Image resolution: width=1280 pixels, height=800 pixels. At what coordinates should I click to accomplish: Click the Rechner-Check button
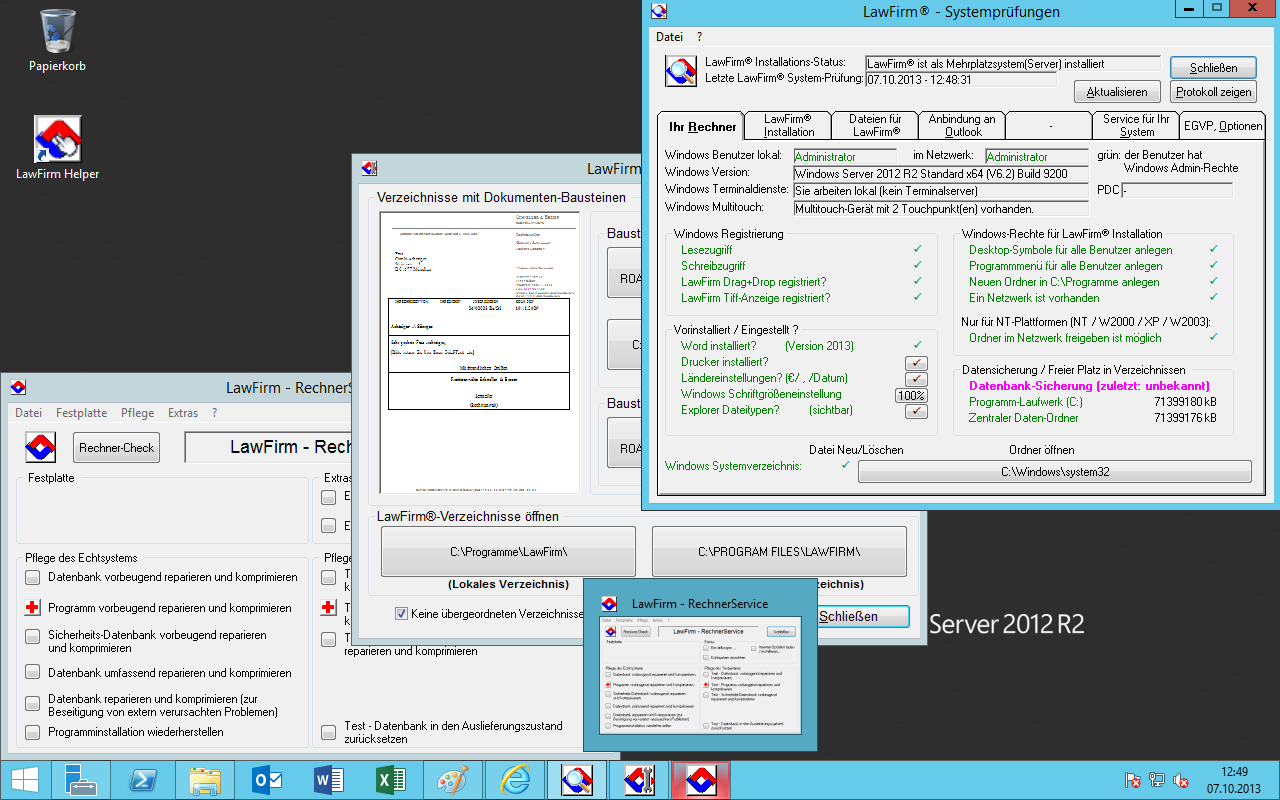[117, 447]
